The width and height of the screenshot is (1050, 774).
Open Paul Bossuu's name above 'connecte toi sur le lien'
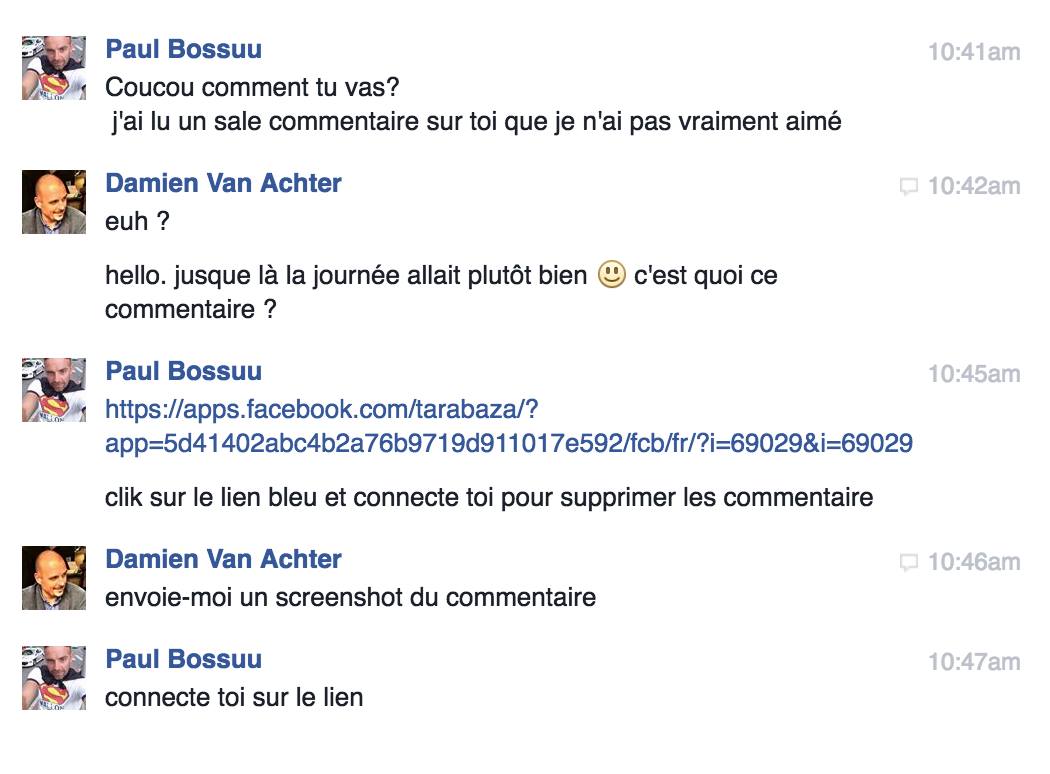[184, 659]
